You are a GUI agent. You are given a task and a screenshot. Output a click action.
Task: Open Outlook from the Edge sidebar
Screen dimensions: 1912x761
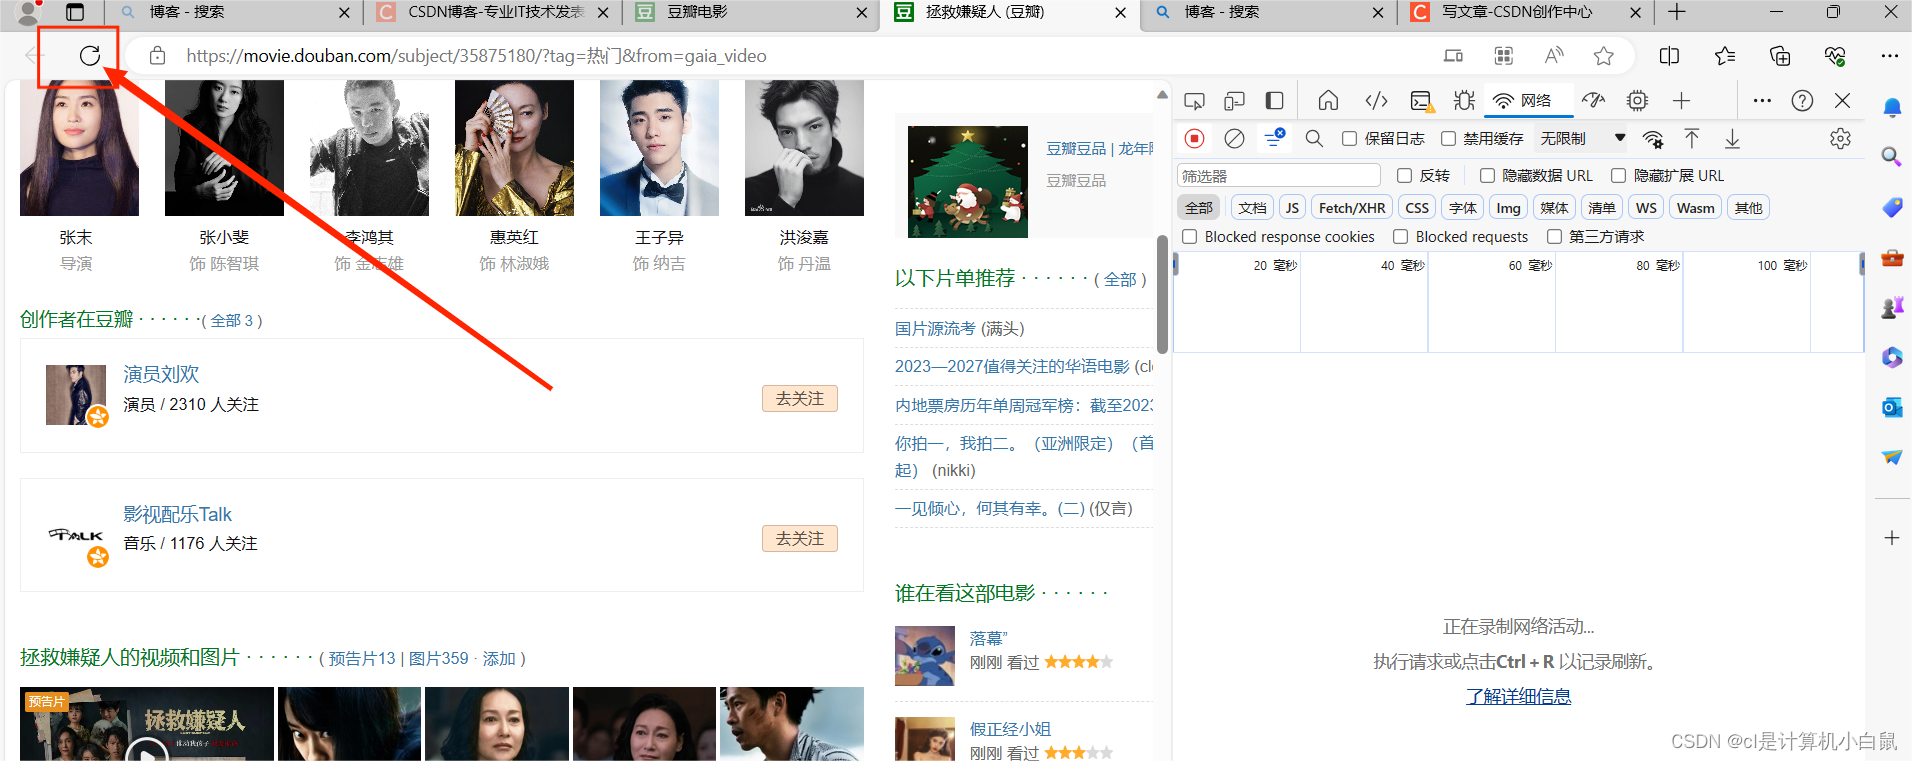(1892, 407)
